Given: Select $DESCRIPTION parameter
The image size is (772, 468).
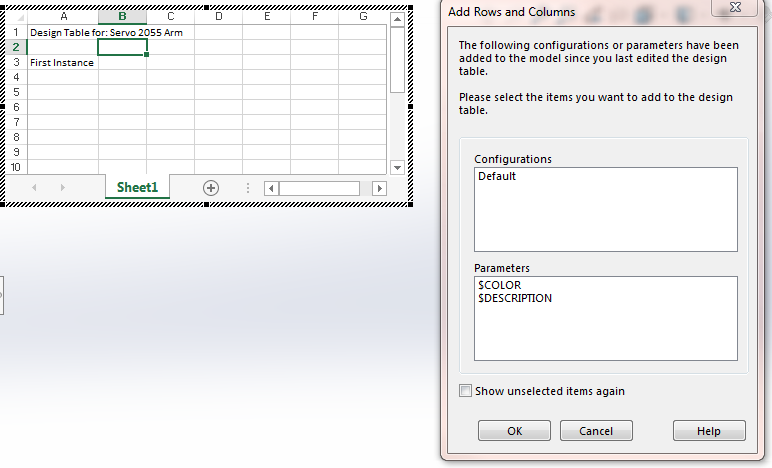Looking at the screenshot, I should (x=515, y=298).
